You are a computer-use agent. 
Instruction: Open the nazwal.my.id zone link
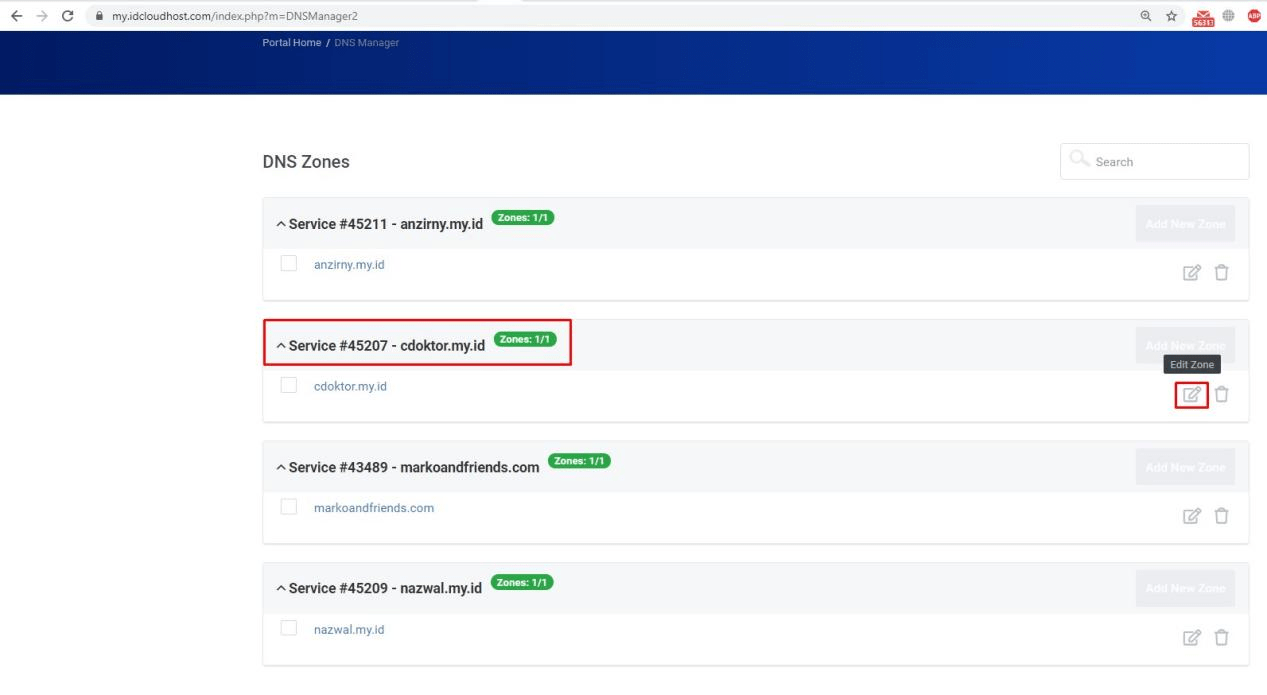348,628
